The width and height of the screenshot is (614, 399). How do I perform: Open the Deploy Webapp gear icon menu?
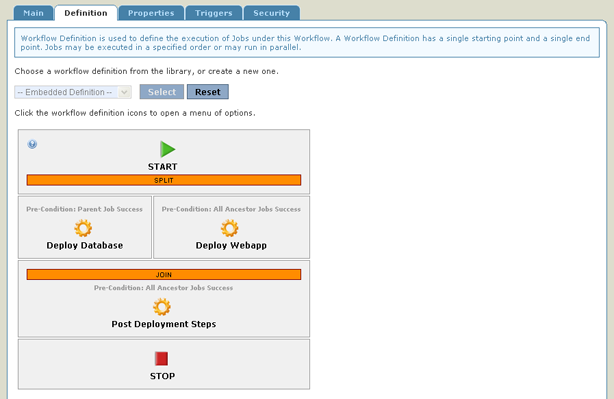(229, 228)
